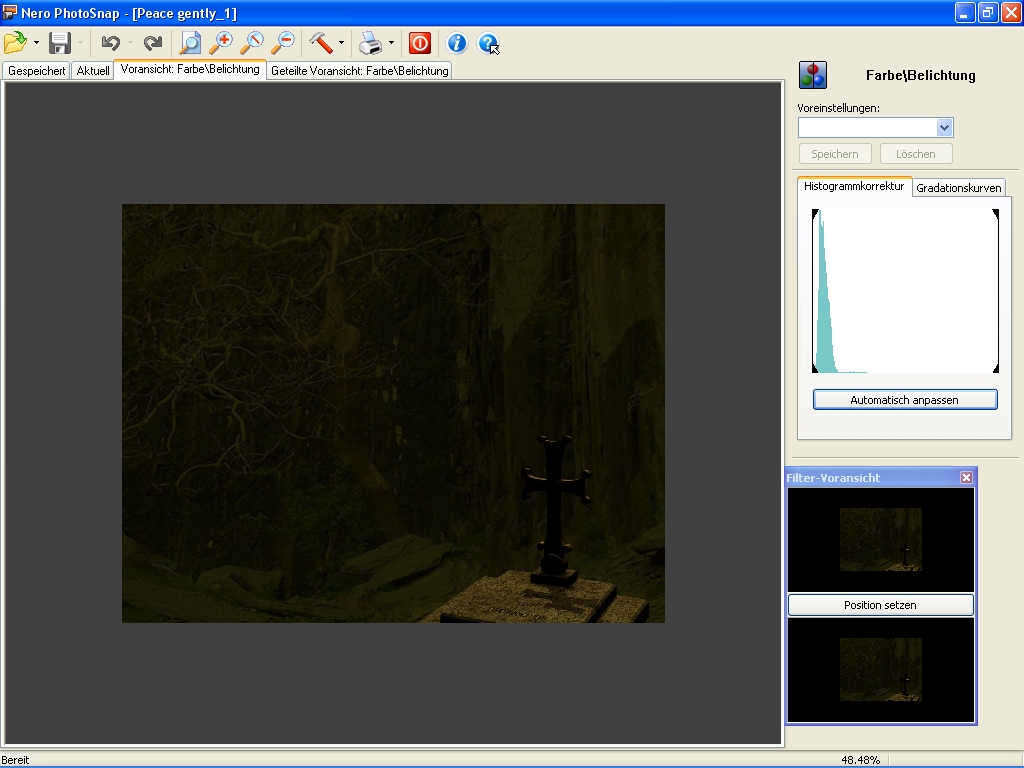Print the image with the printer icon
The image size is (1024, 768).
coord(370,43)
